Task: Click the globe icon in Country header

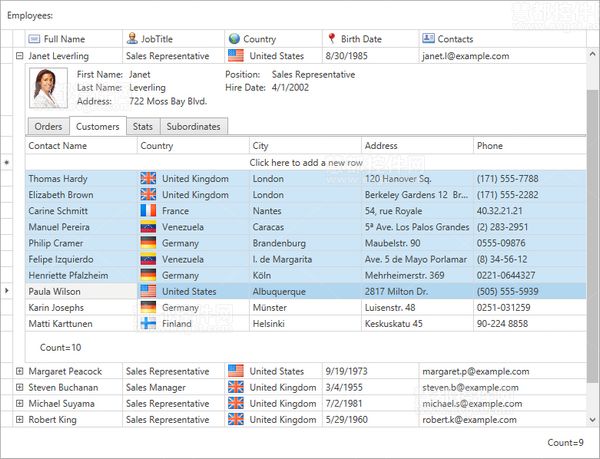Action: click(234, 39)
